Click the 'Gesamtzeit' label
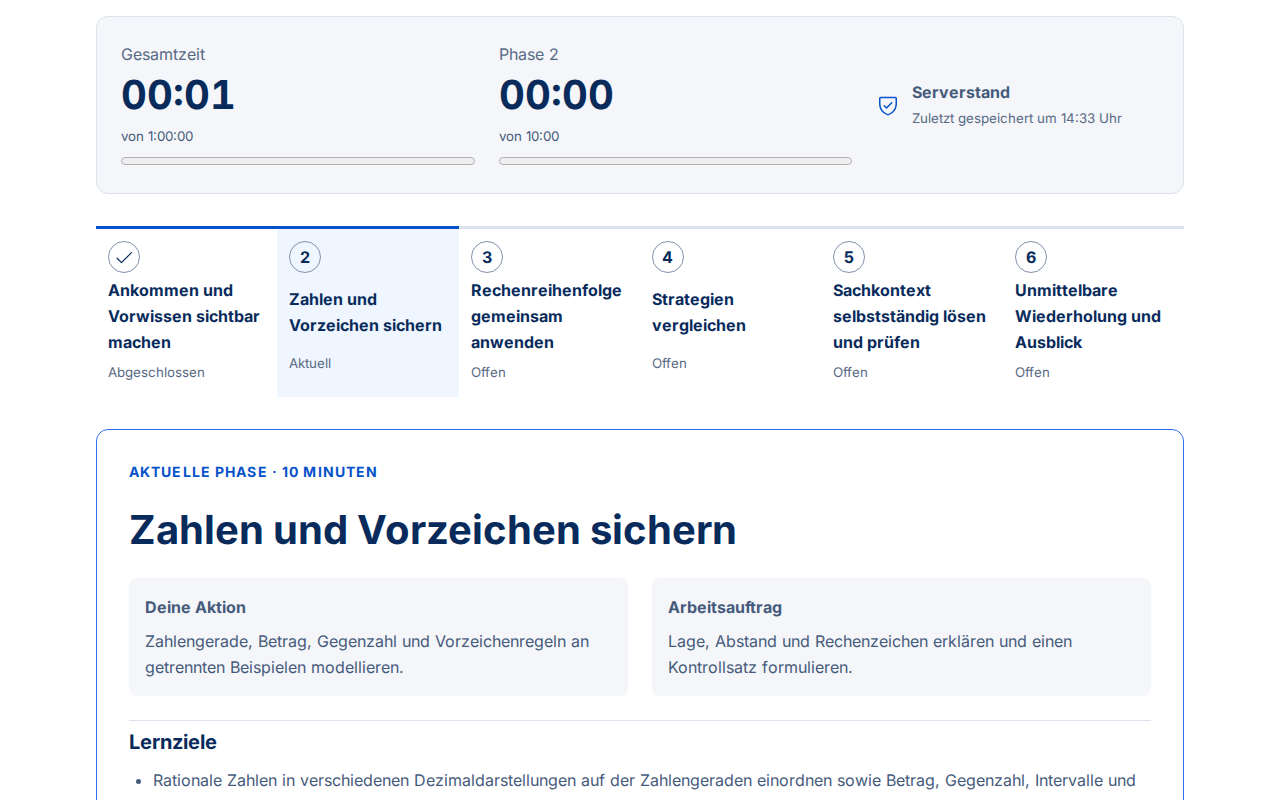This screenshot has height=800, width=1280. point(163,54)
